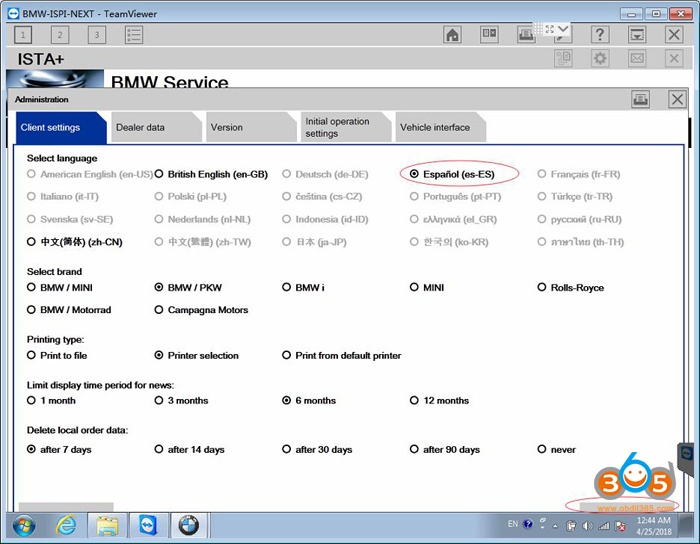Switch to the Dealer data tab

(x=156, y=128)
